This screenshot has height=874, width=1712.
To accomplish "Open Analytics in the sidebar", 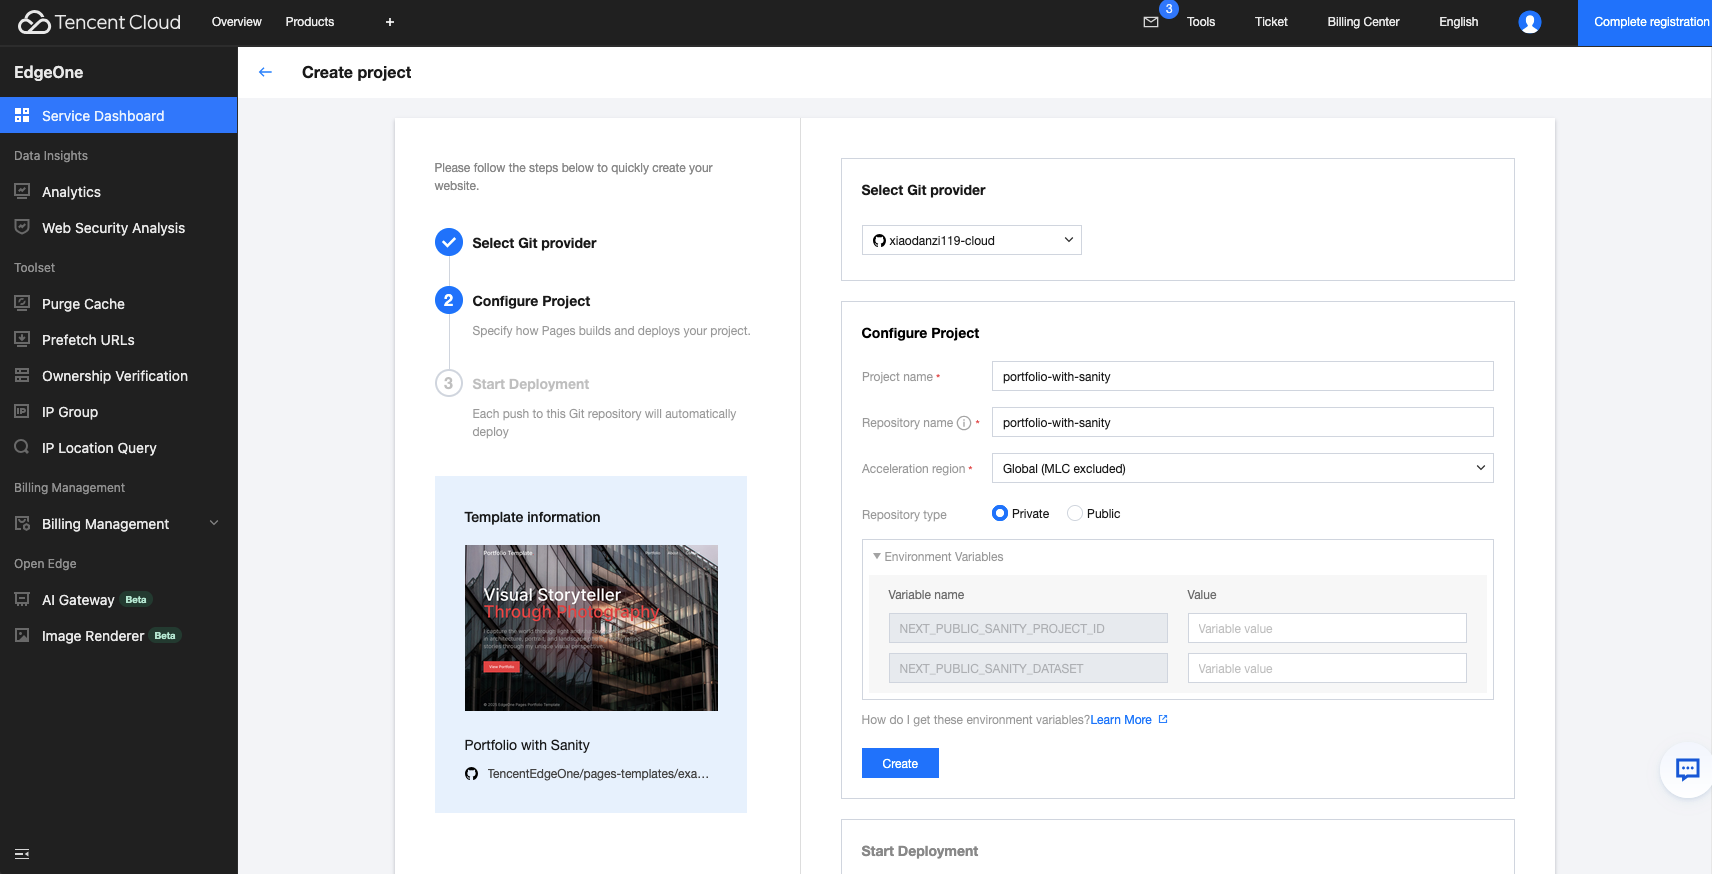I will click(71, 192).
